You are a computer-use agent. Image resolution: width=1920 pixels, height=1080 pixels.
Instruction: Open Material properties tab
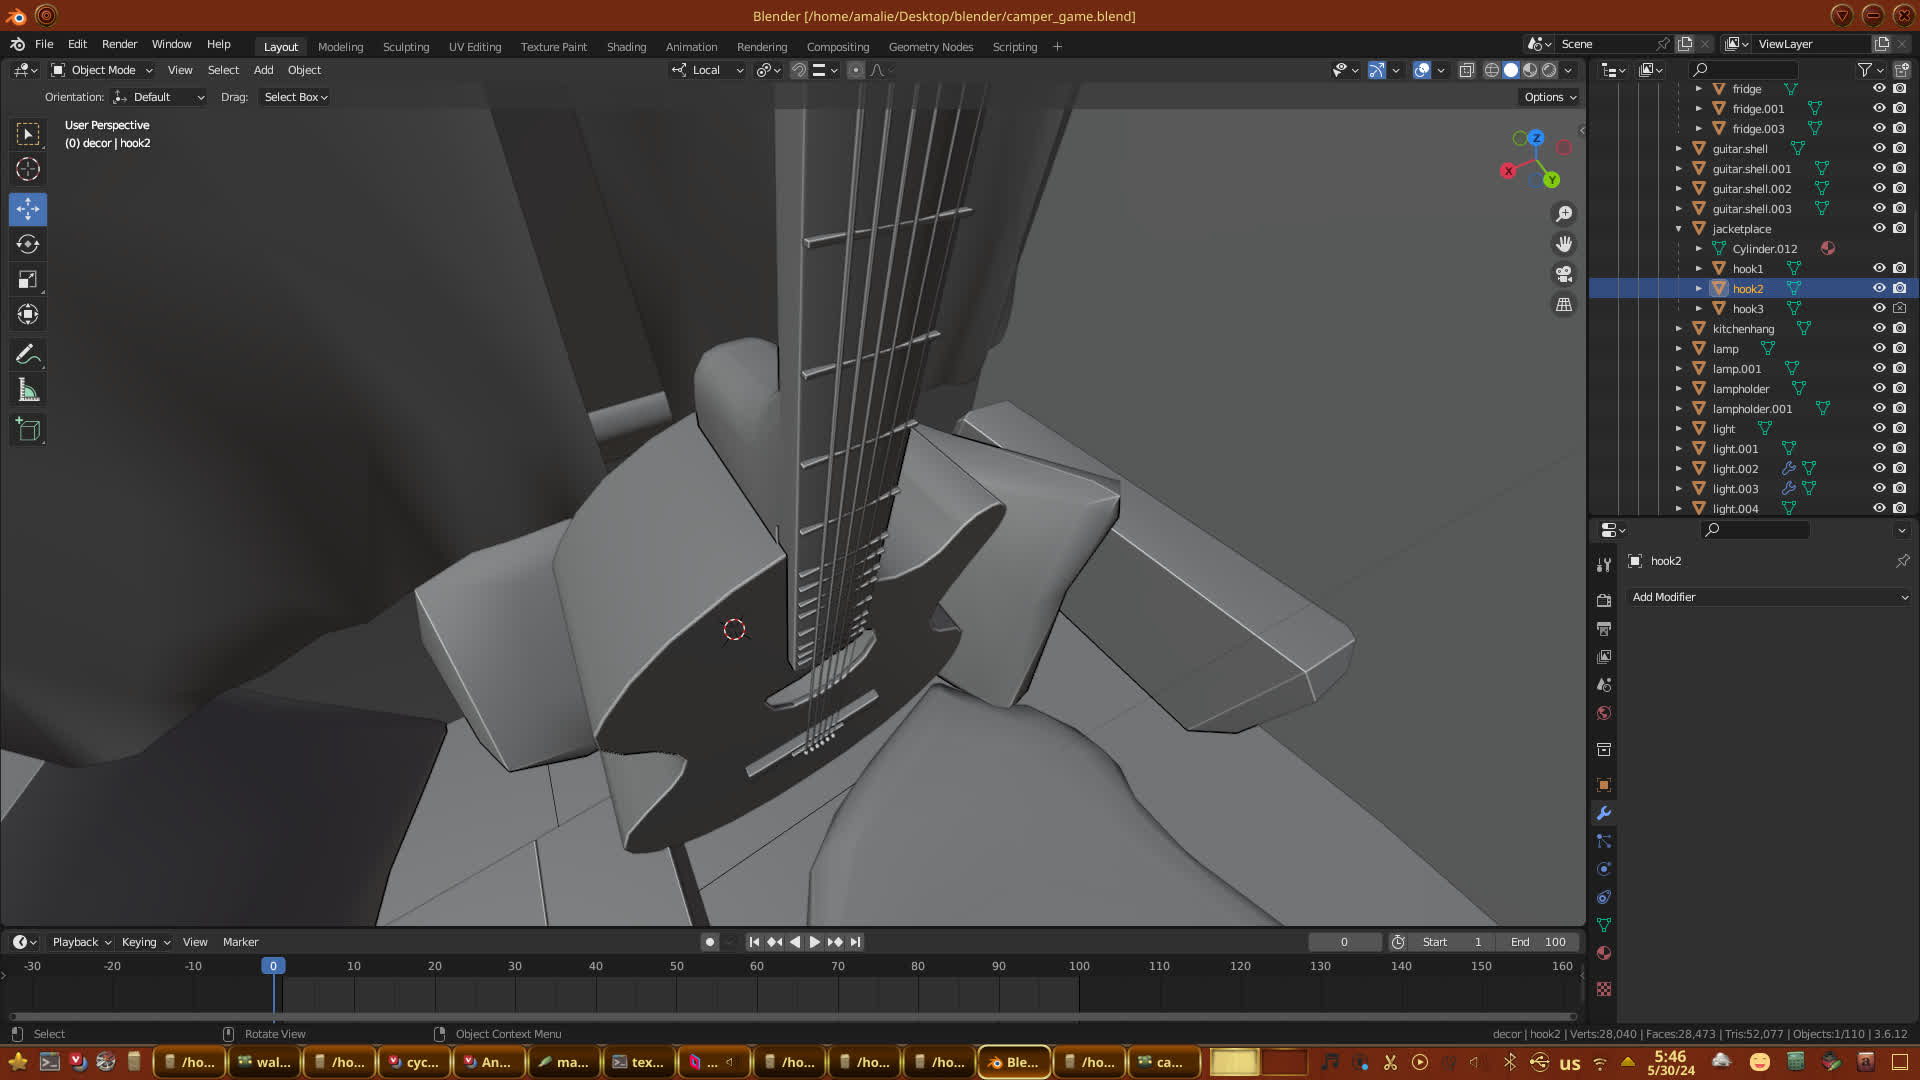[x=1604, y=954]
